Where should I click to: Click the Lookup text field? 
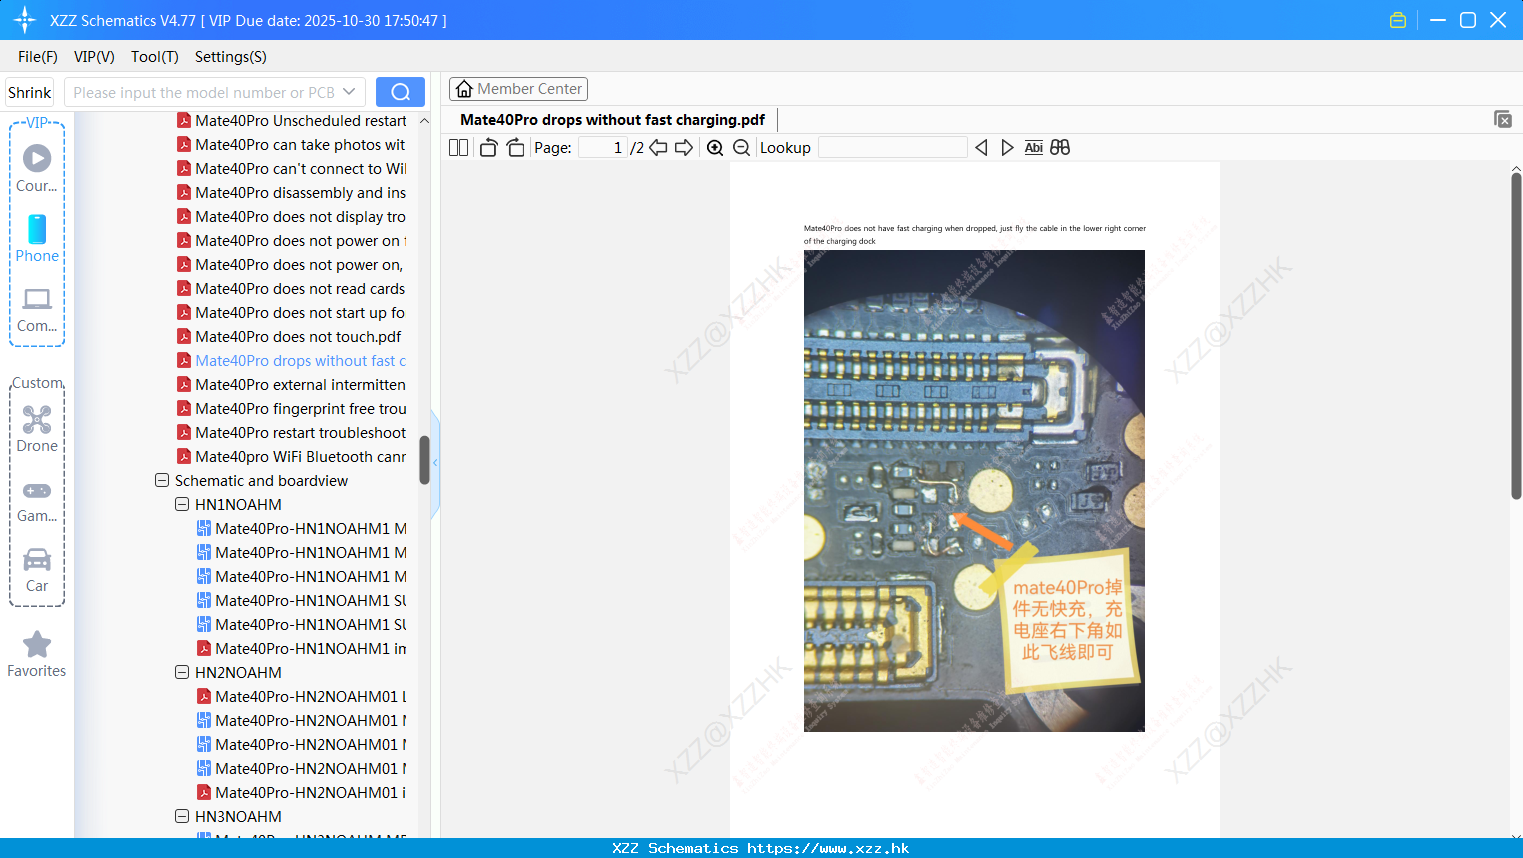point(893,147)
